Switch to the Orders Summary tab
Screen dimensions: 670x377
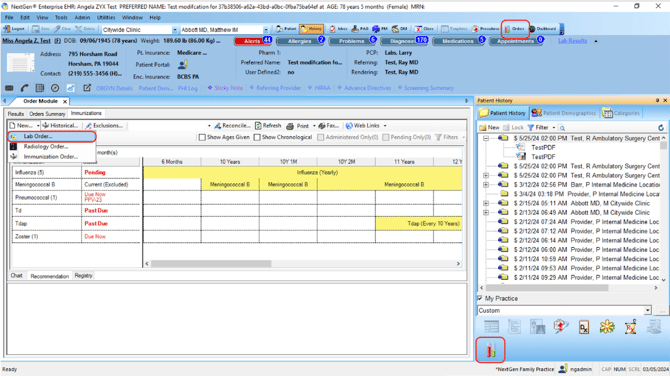[47, 114]
